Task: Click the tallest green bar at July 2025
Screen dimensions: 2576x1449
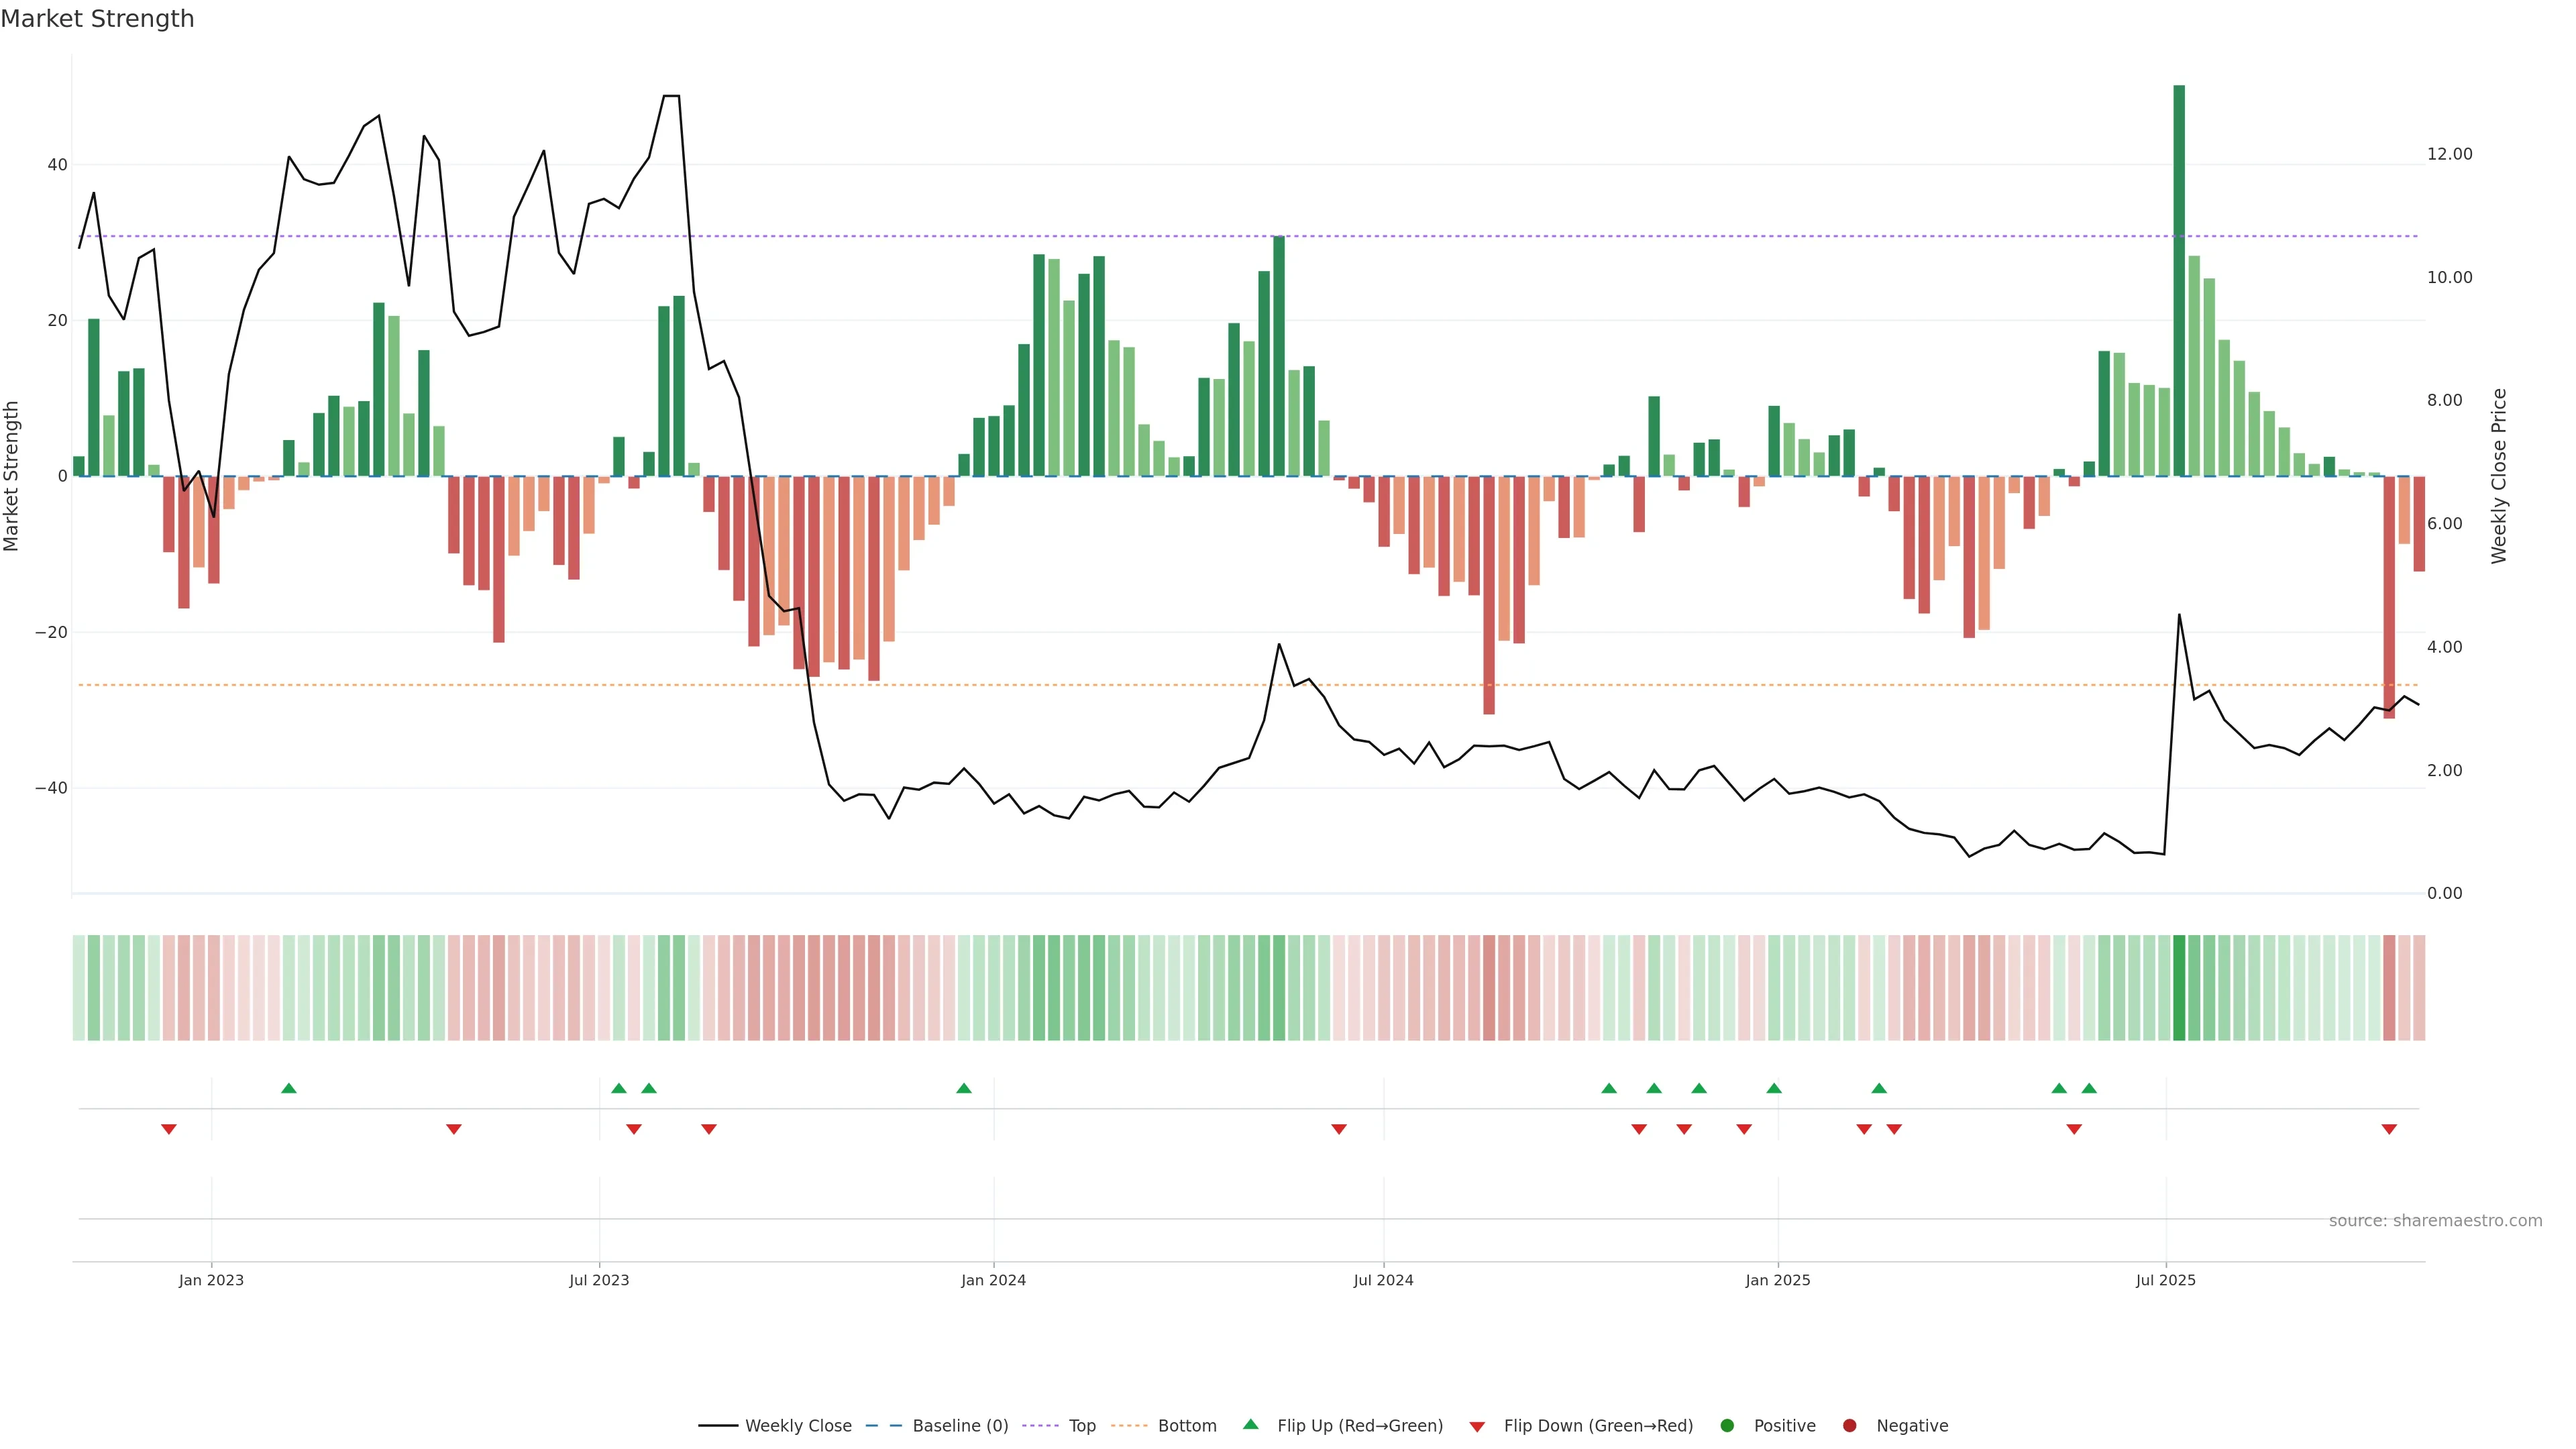Action: 2179,280
